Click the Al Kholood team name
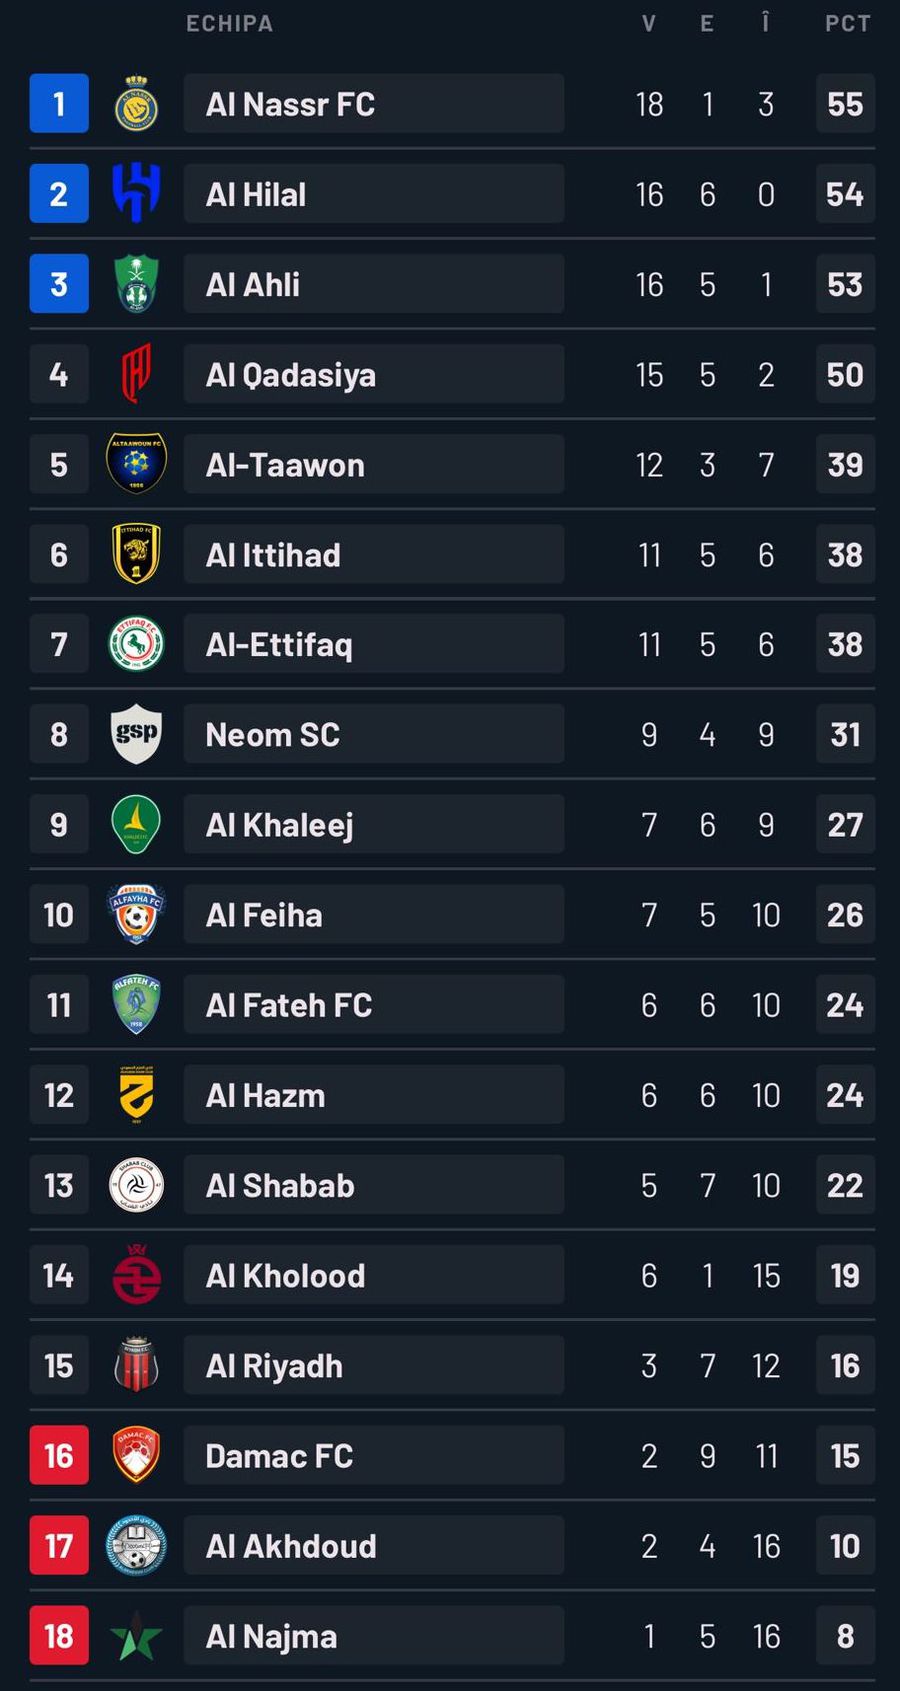 click(x=284, y=1275)
